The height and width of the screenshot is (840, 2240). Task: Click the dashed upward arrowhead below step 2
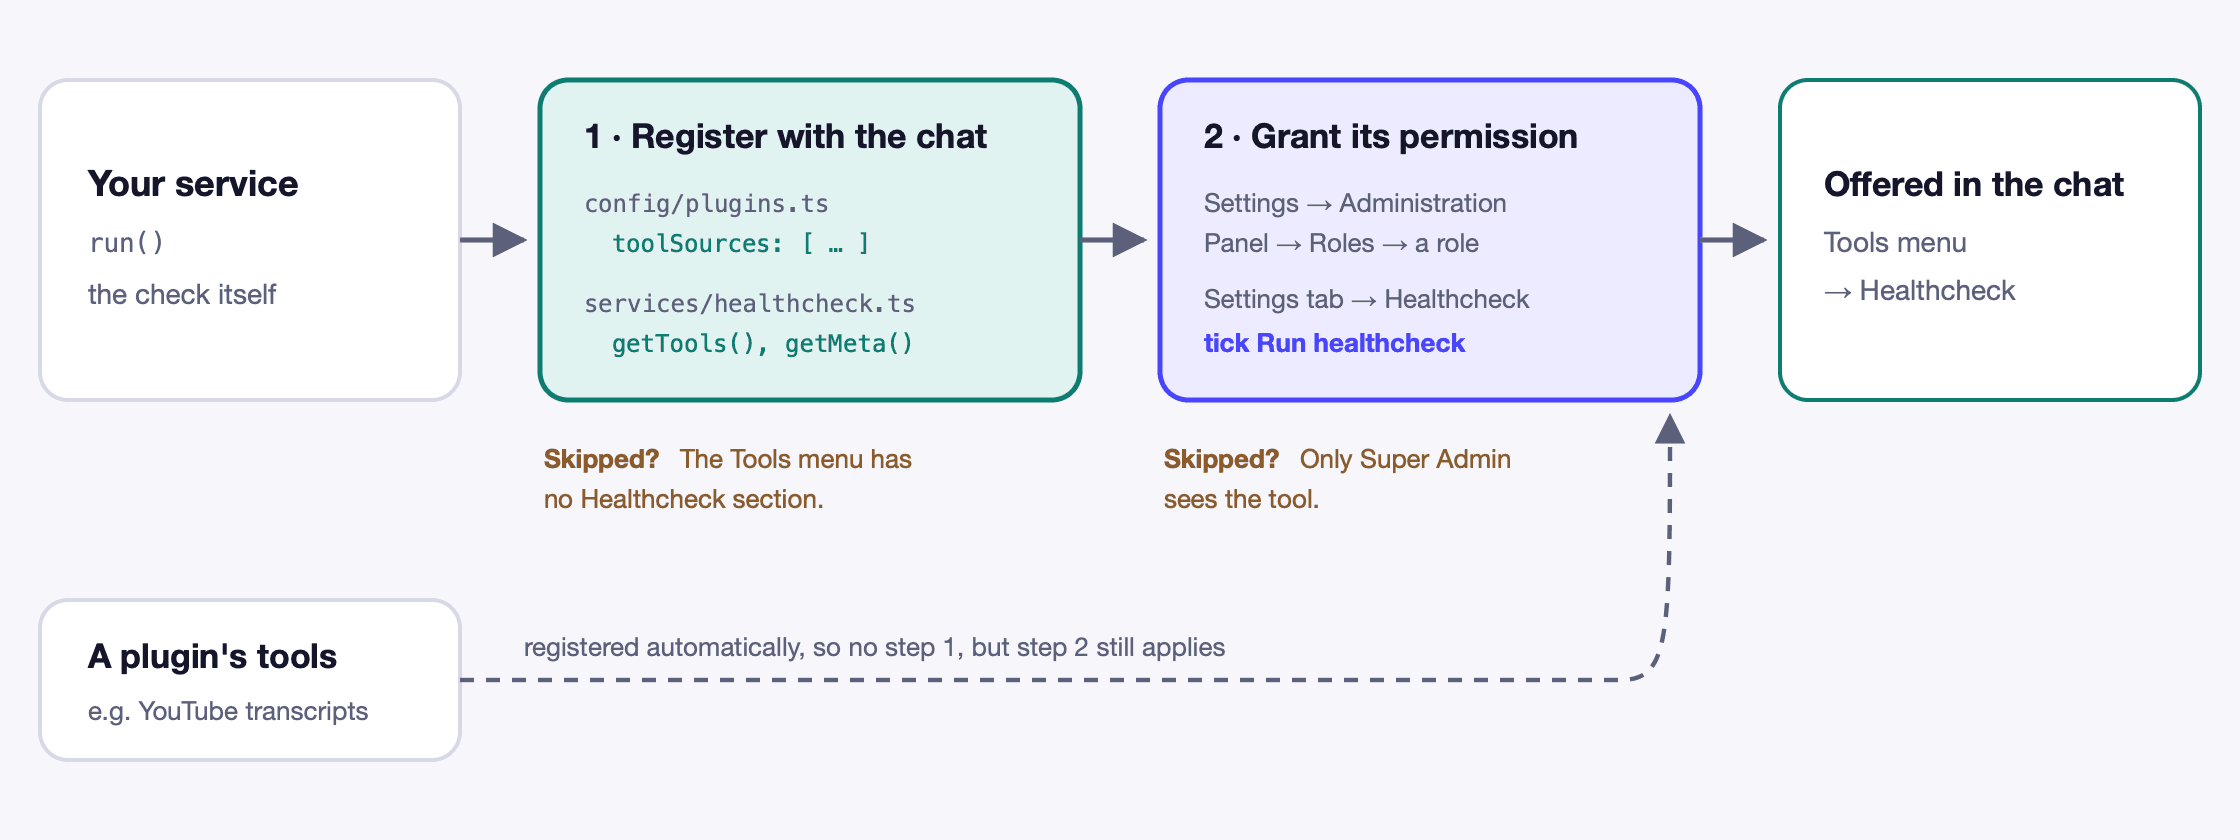tap(1670, 429)
